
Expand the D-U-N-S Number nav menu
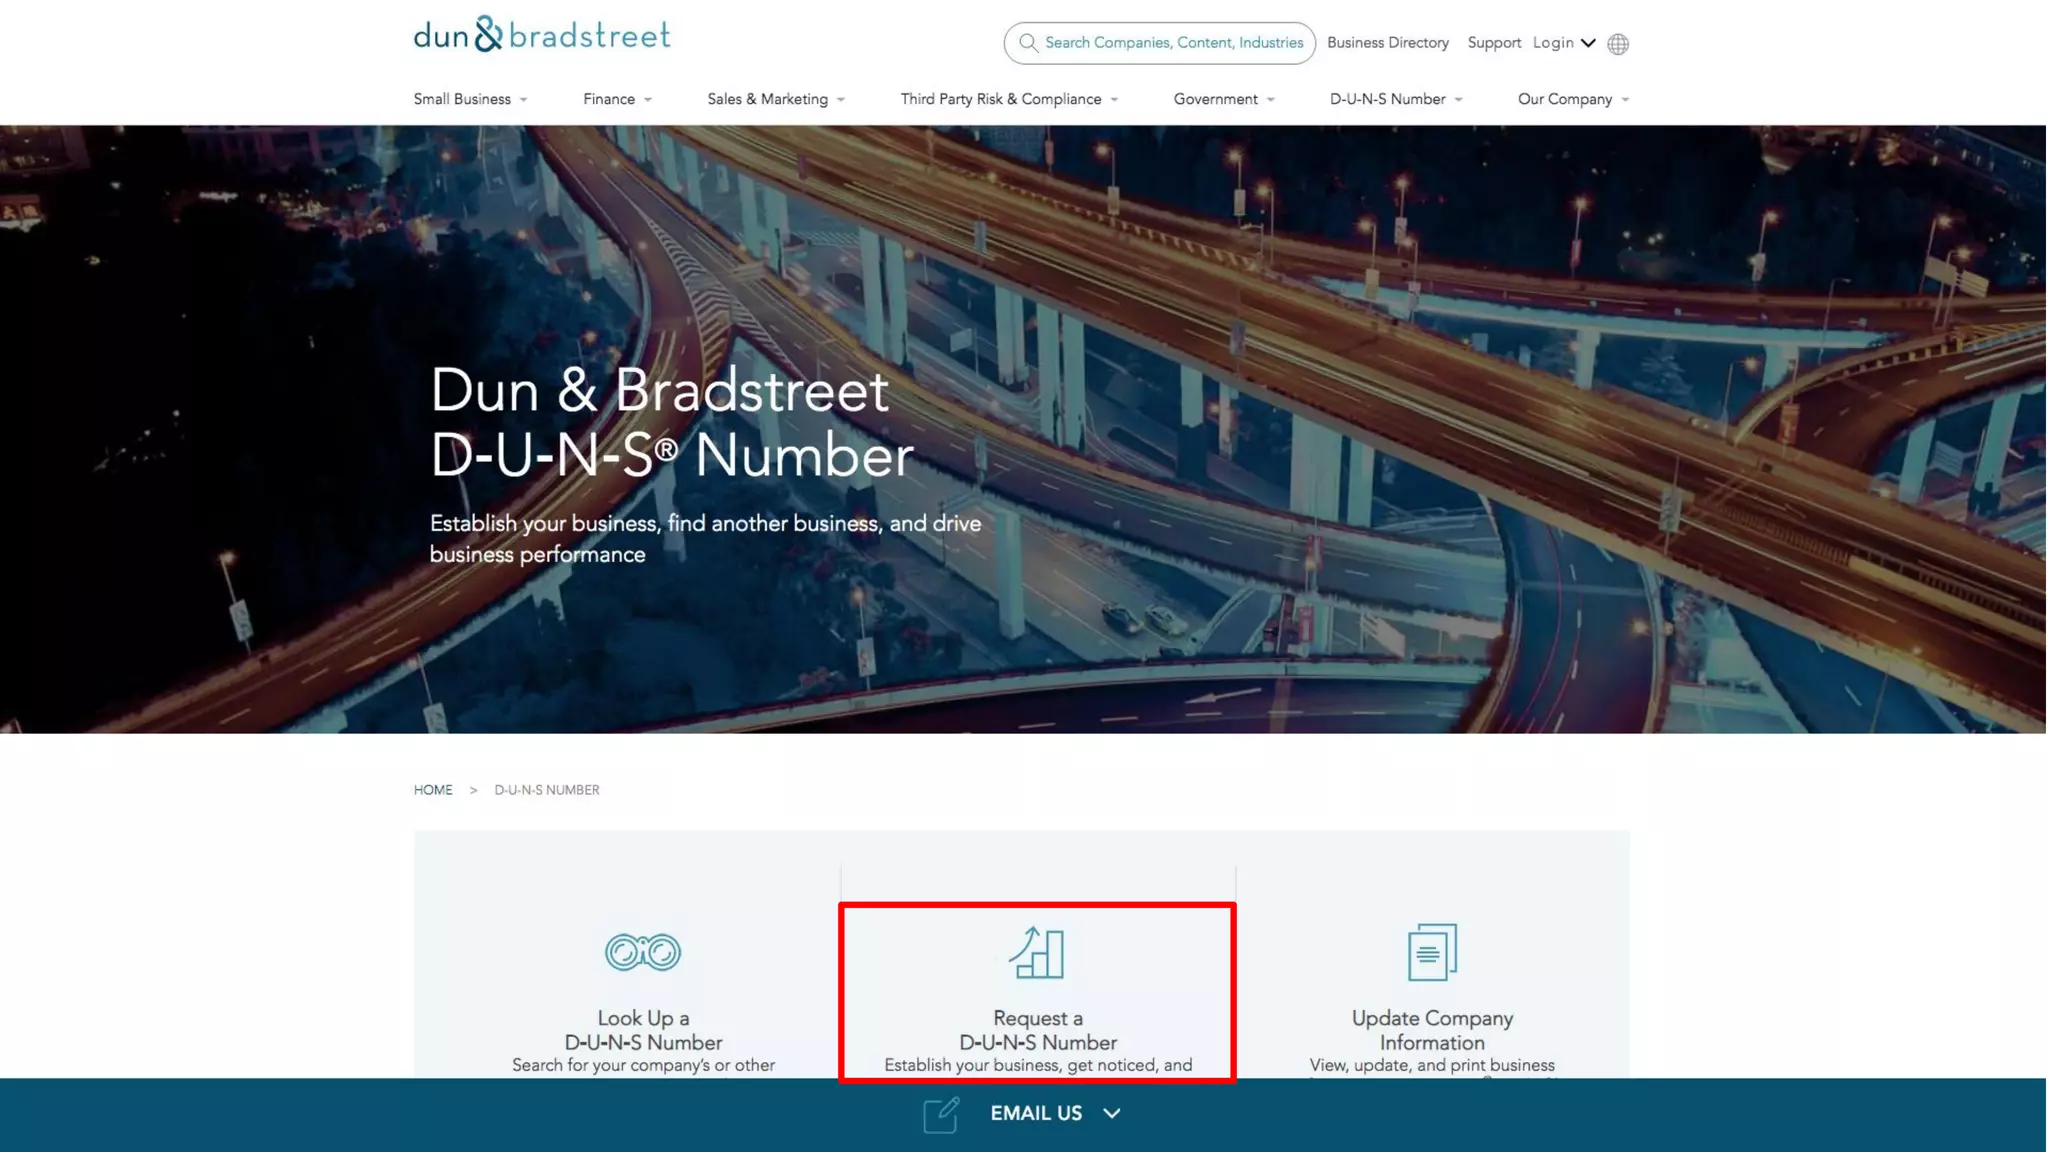point(1396,99)
